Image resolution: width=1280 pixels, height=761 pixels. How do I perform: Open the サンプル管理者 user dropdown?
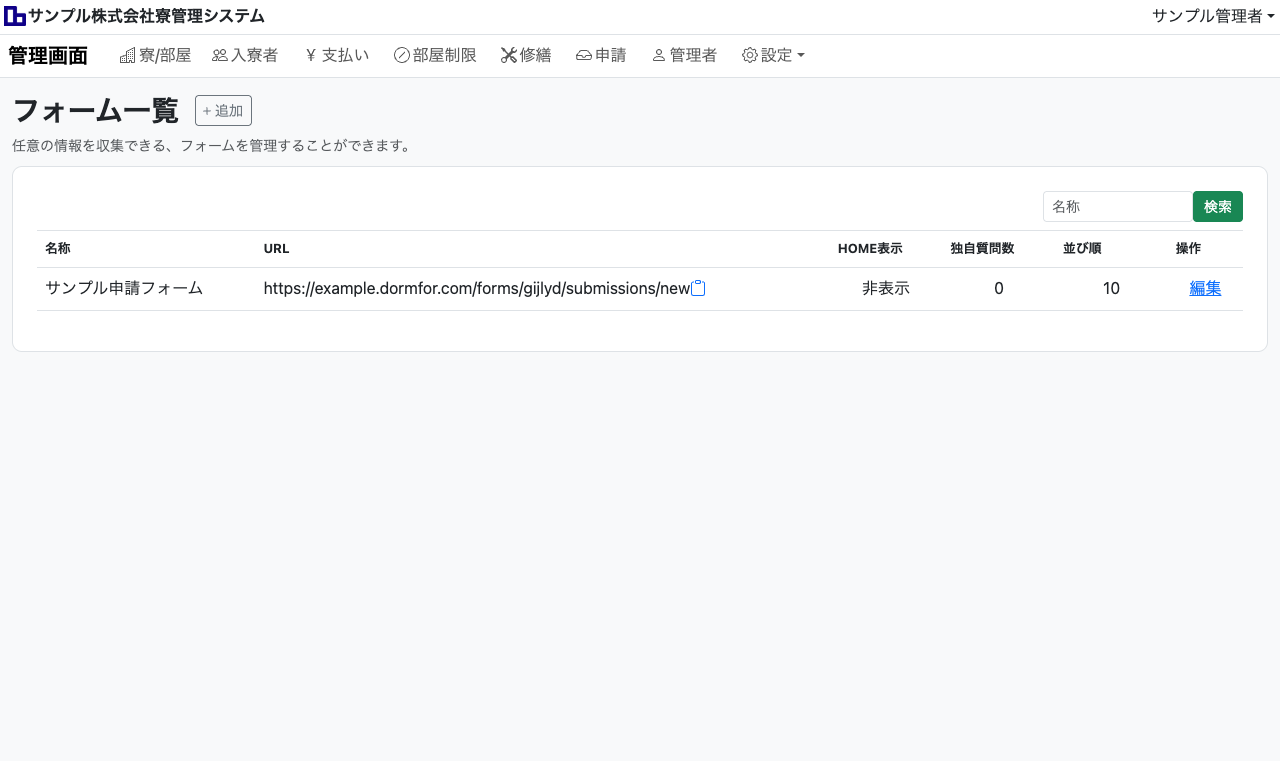click(x=1212, y=16)
